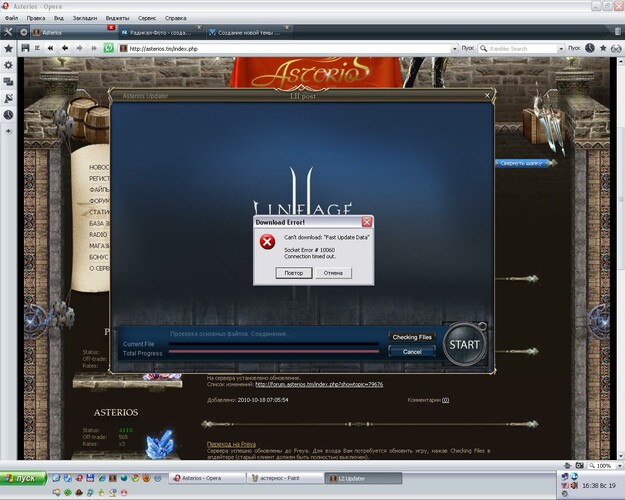Open the closed tabs trash icon
625x500 pixels.
(x=617, y=31)
